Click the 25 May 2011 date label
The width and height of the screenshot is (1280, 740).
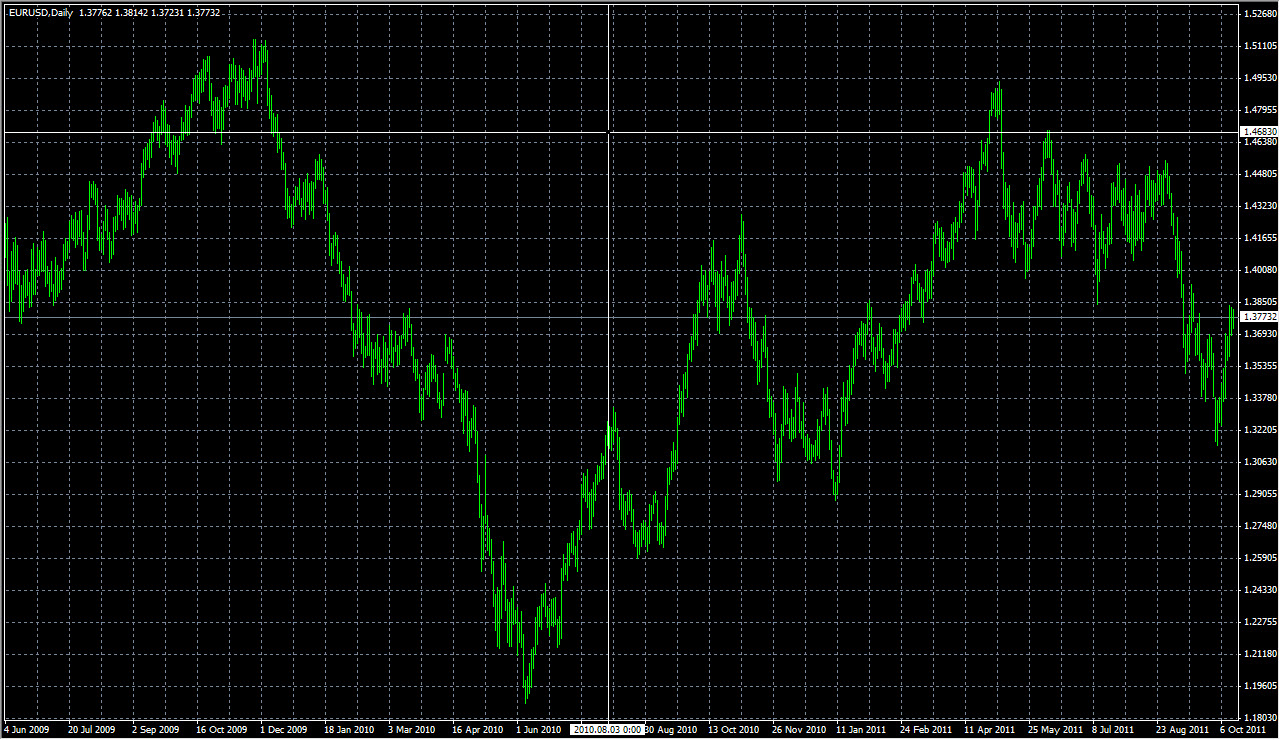[x=1053, y=730]
